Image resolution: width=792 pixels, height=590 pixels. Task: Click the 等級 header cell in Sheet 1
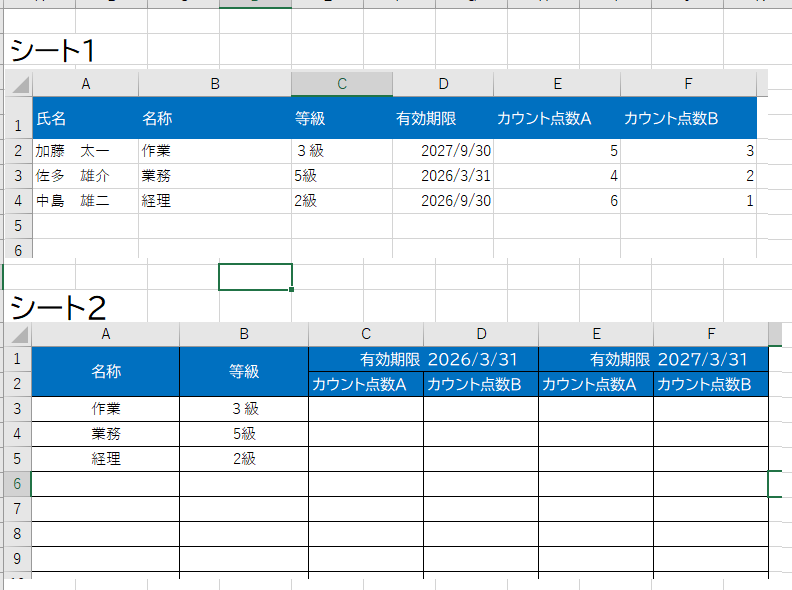pyautogui.click(x=342, y=118)
